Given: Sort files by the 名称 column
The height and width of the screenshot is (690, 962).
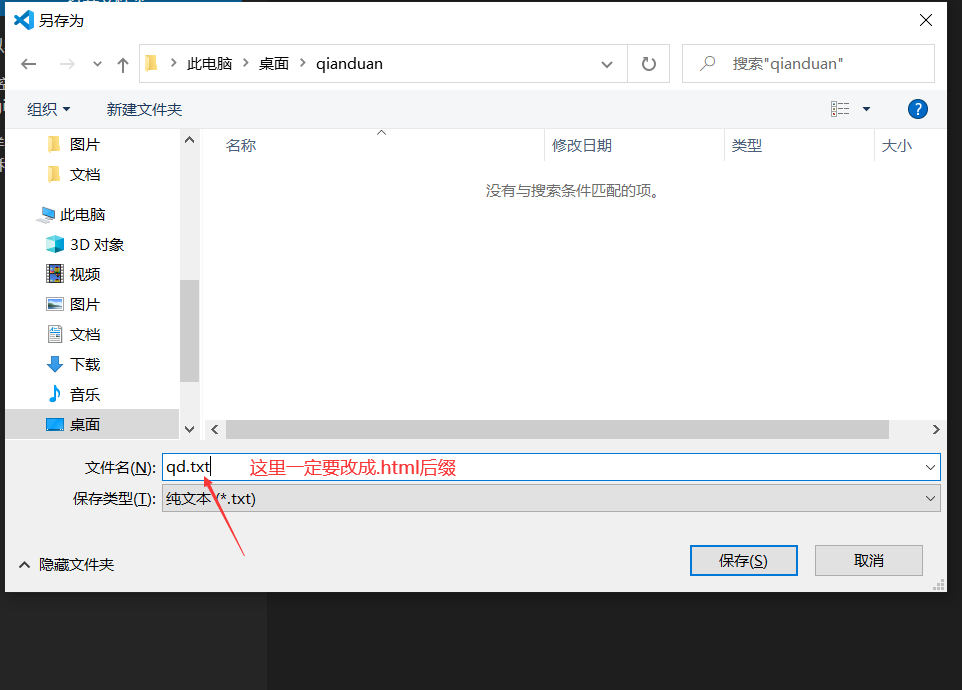Looking at the screenshot, I should pyautogui.click(x=240, y=145).
